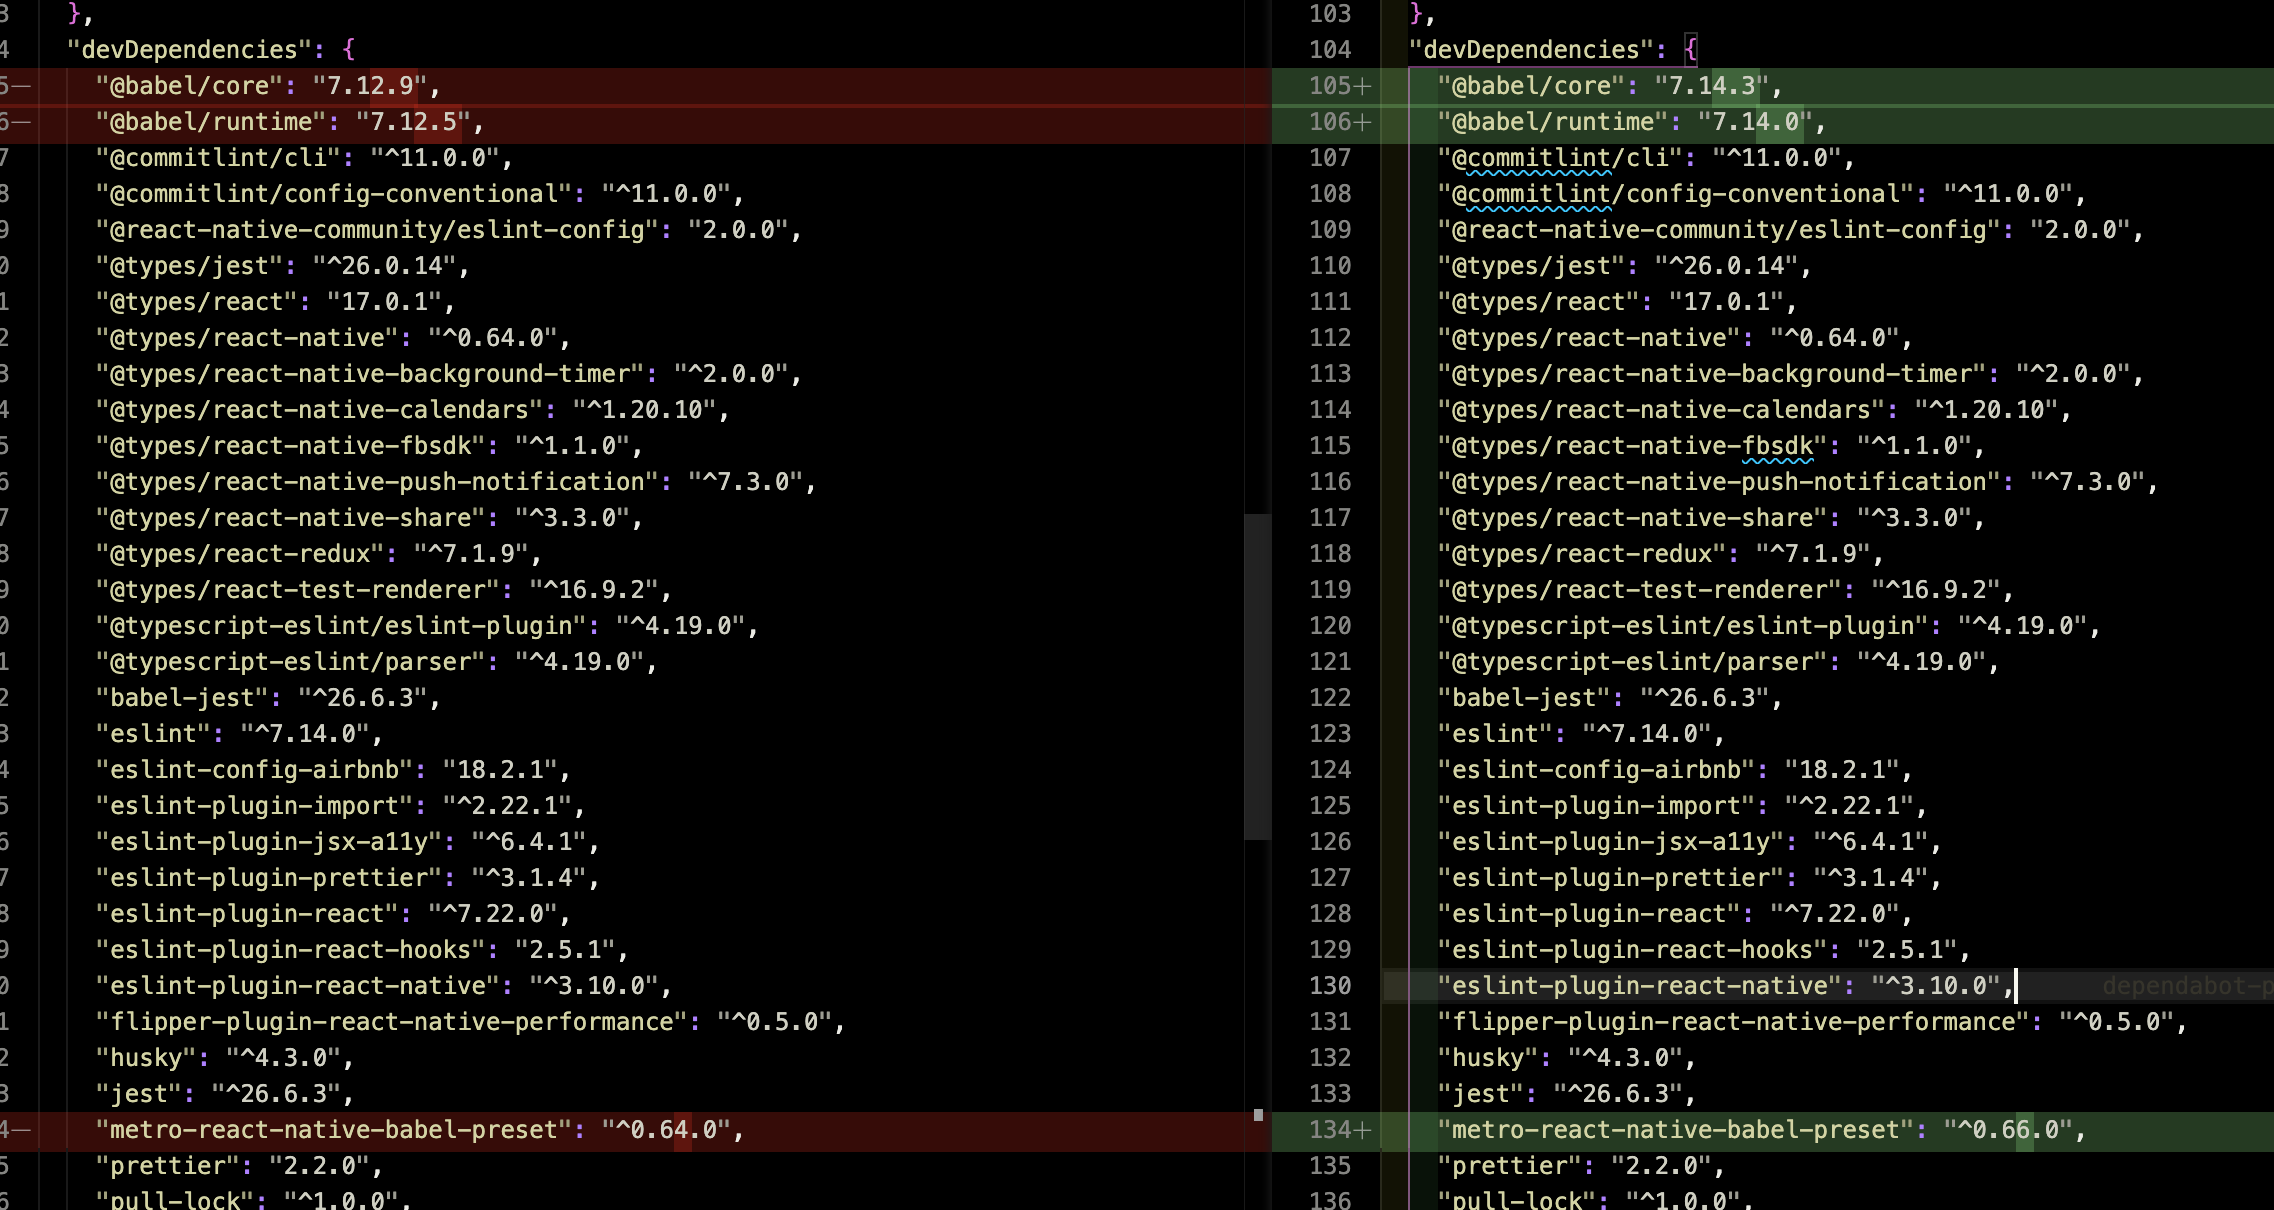2274x1210 pixels.
Task: Click squiggly-underlined "@commitlint" in config-conventional key
Action: click(1530, 194)
